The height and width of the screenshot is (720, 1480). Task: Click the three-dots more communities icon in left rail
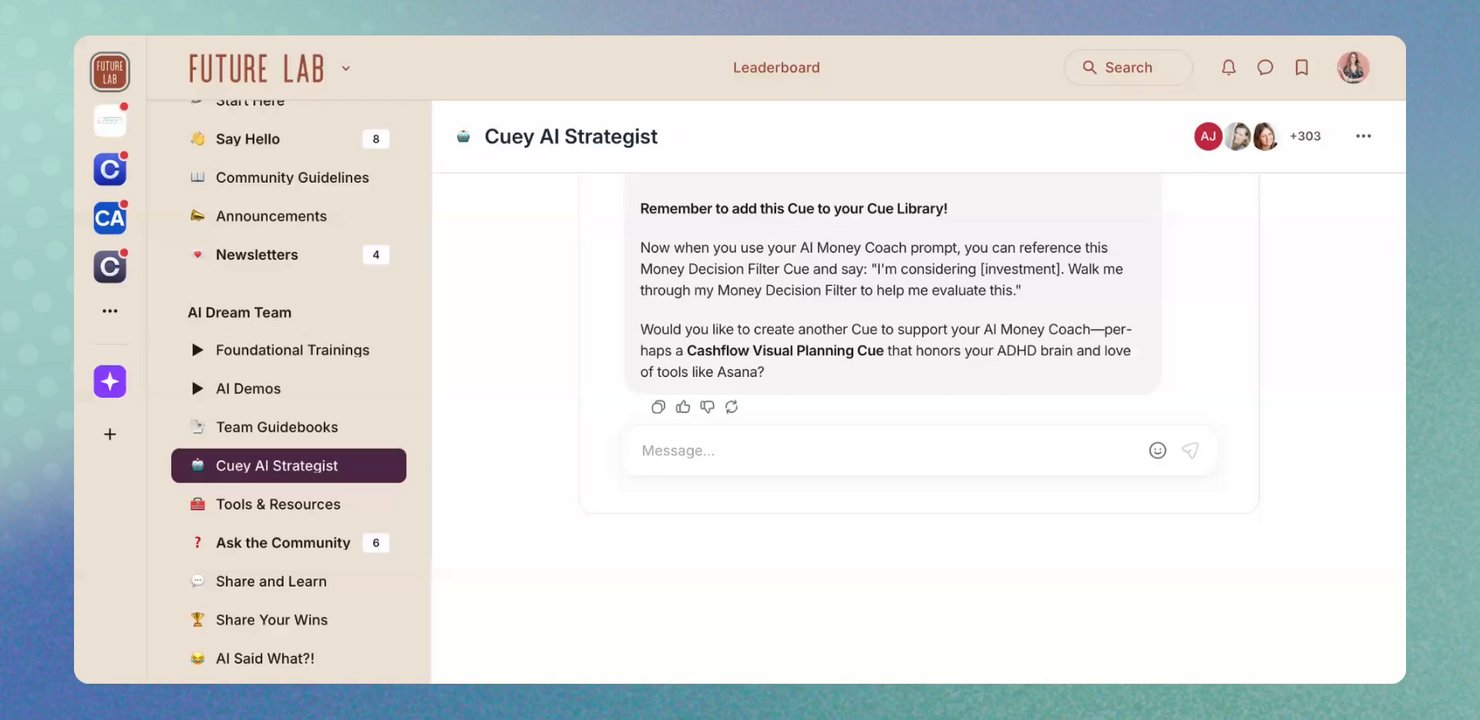click(110, 311)
